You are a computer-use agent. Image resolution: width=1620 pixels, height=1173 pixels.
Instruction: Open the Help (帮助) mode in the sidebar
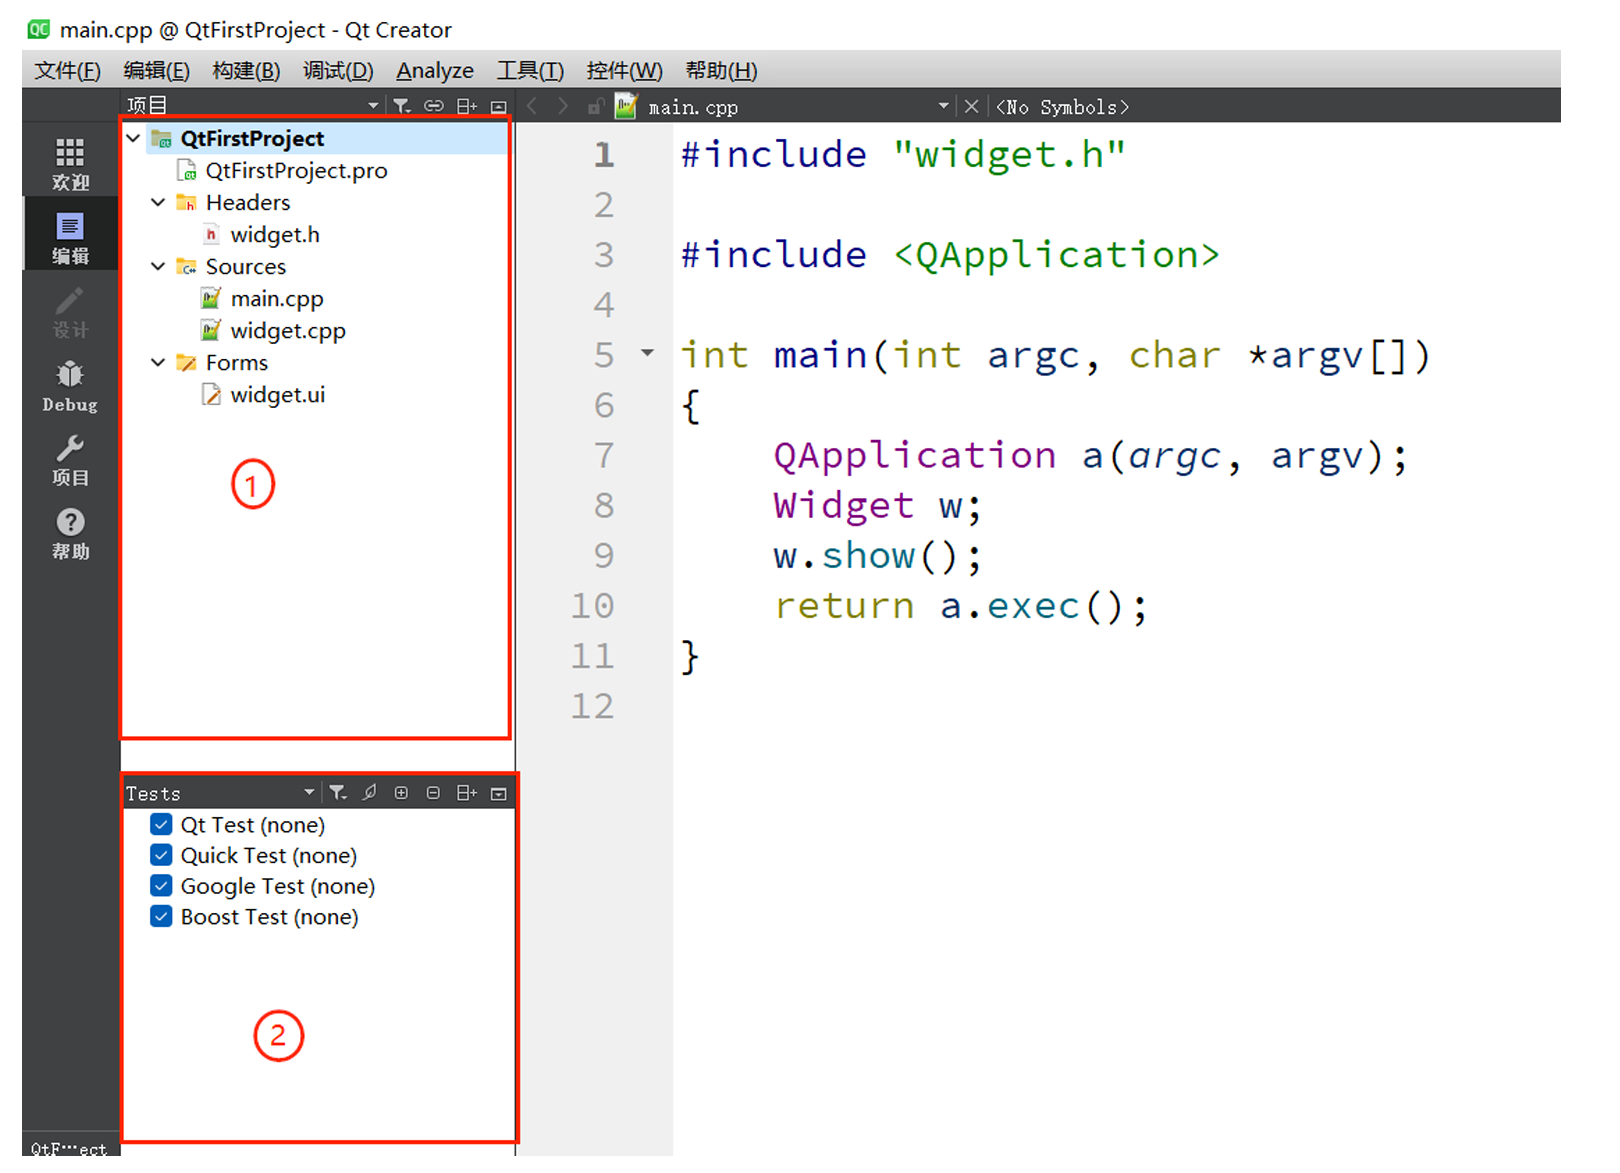pos(70,533)
